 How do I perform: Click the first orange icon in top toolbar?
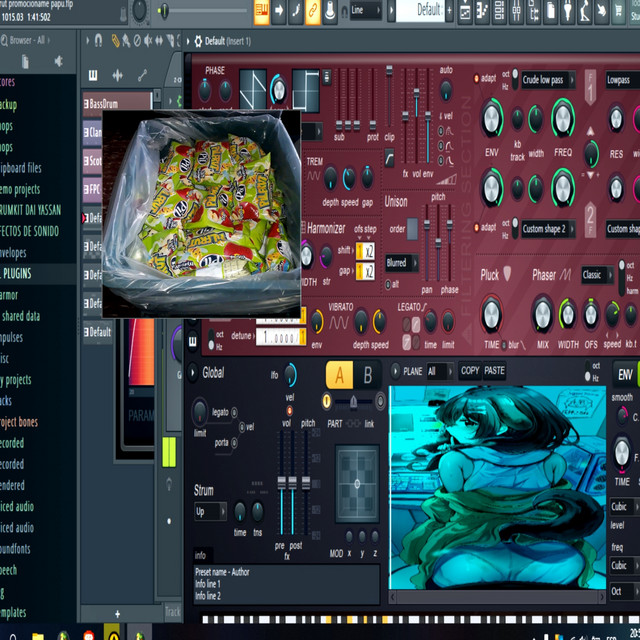(261, 12)
